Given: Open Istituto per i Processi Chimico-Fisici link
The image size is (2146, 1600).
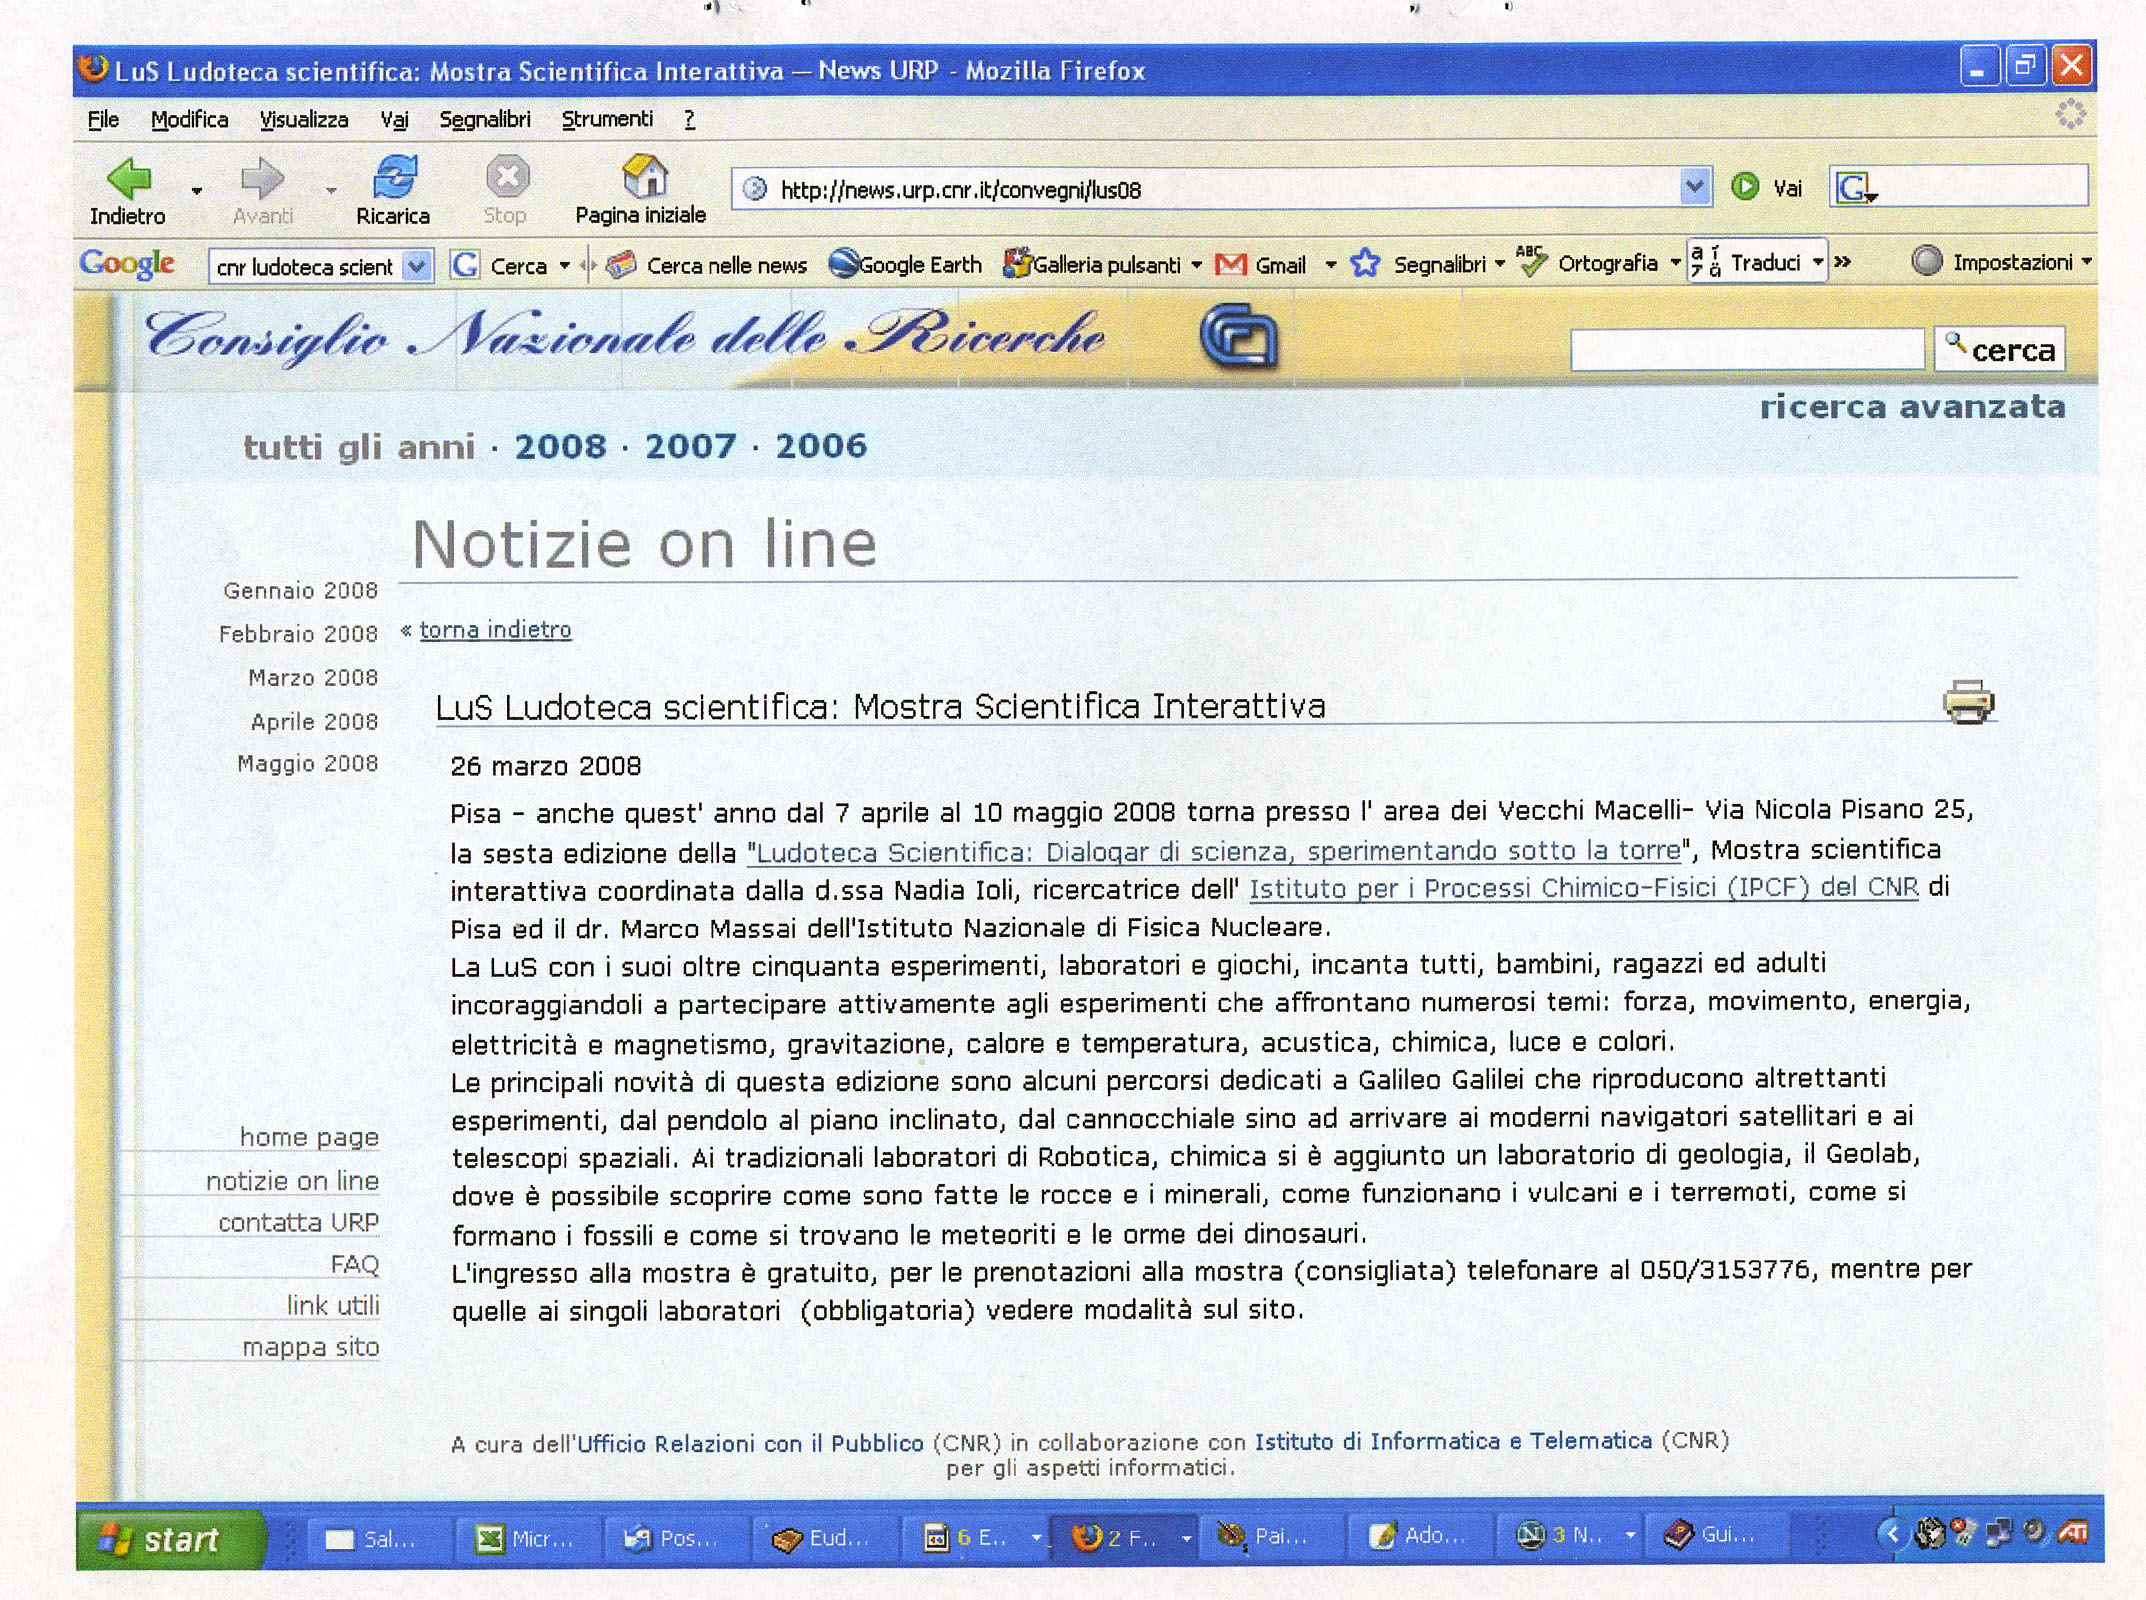Looking at the screenshot, I should click(1583, 888).
